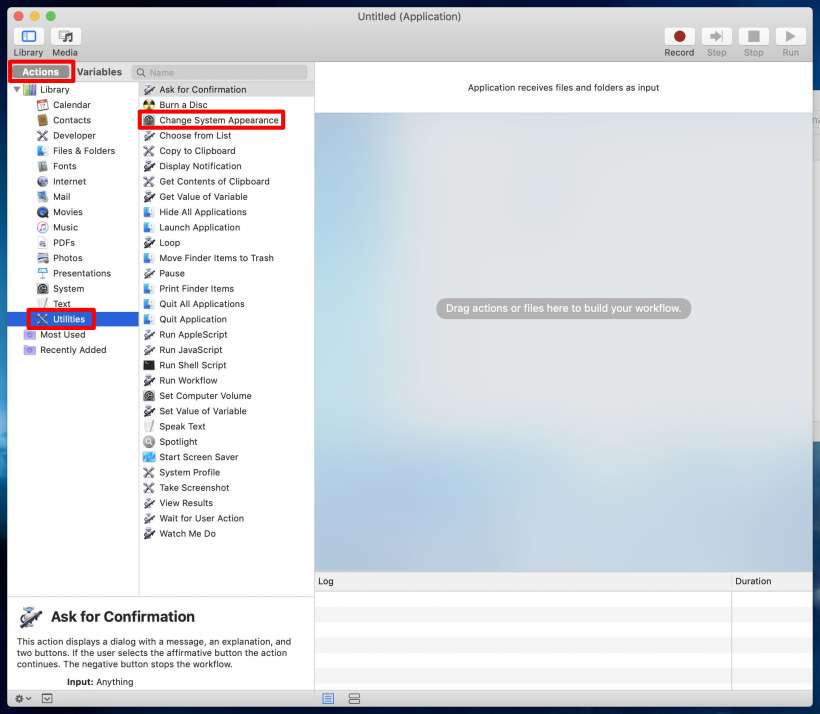The width and height of the screenshot is (820, 714).
Task: Select the Fonts category
Action: (x=64, y=166)
